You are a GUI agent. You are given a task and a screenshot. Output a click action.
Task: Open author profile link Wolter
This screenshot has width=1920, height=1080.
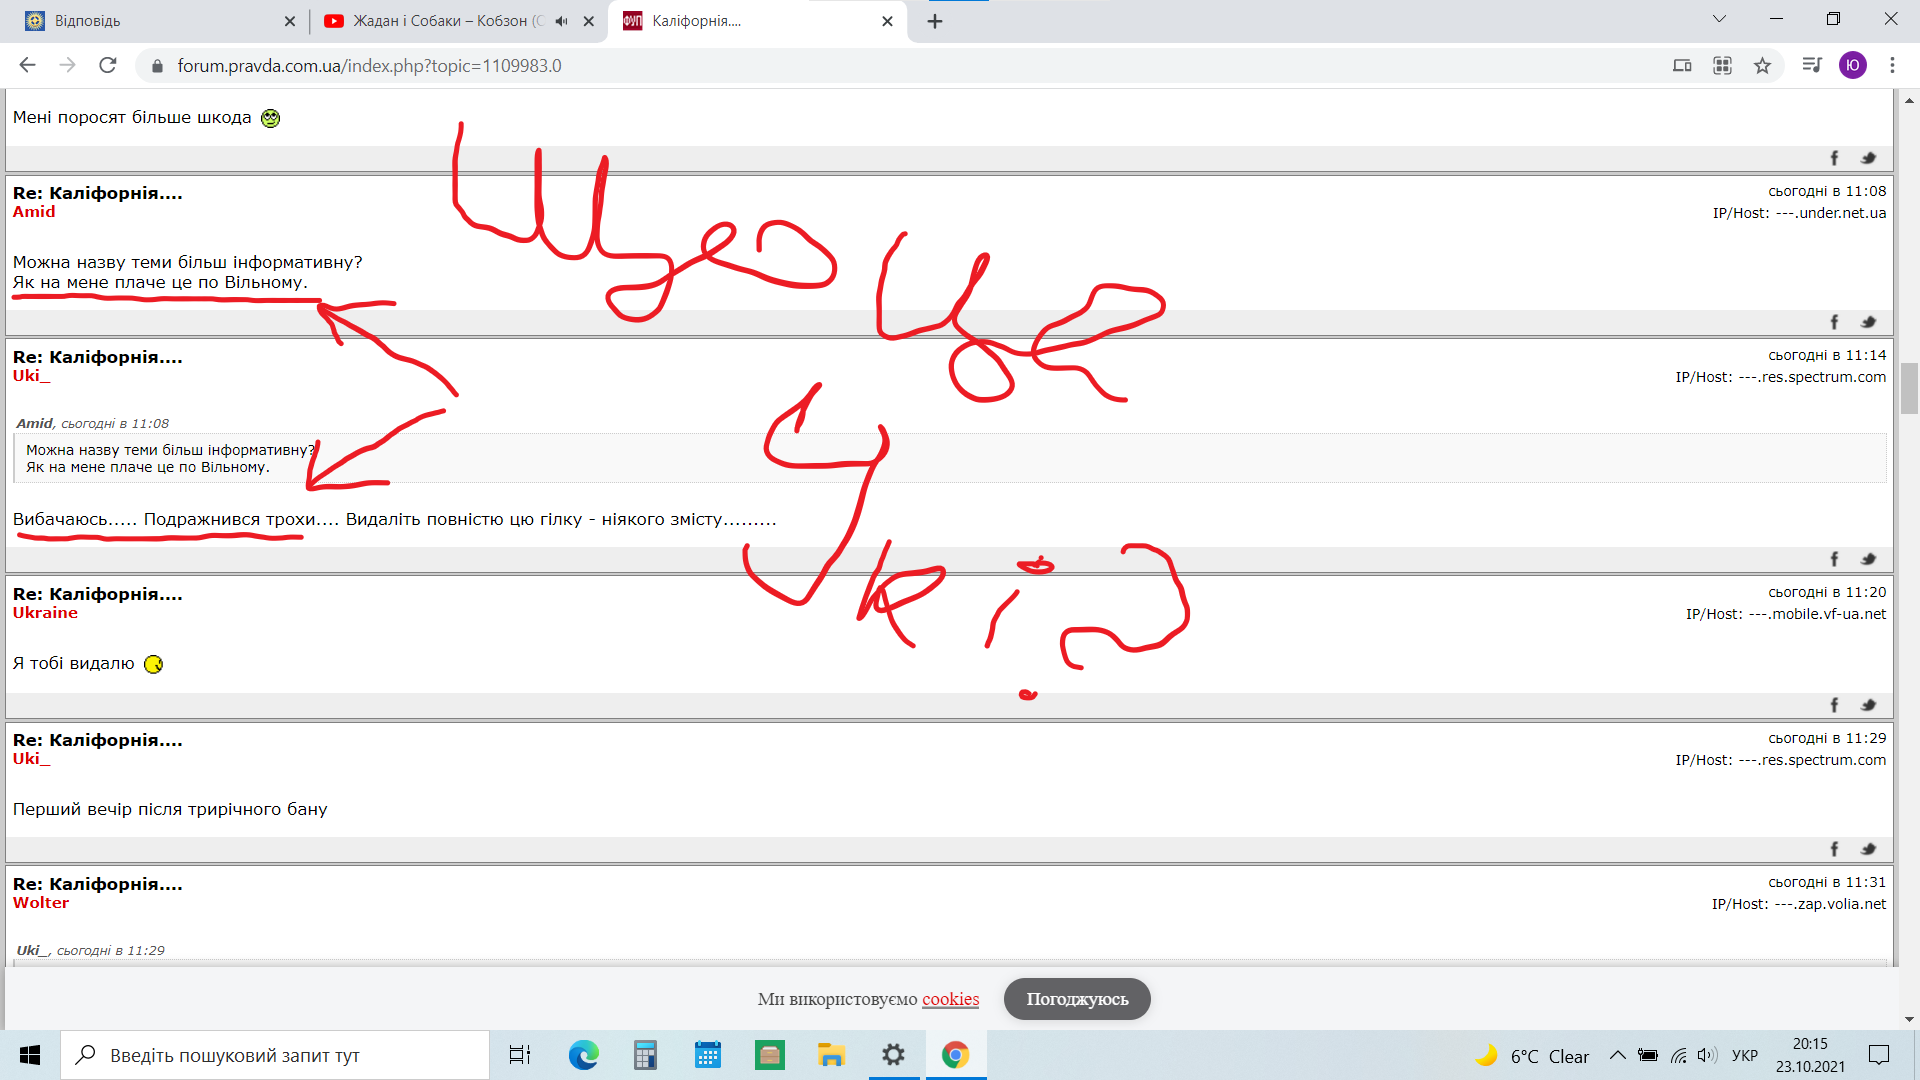click(41, 903)
